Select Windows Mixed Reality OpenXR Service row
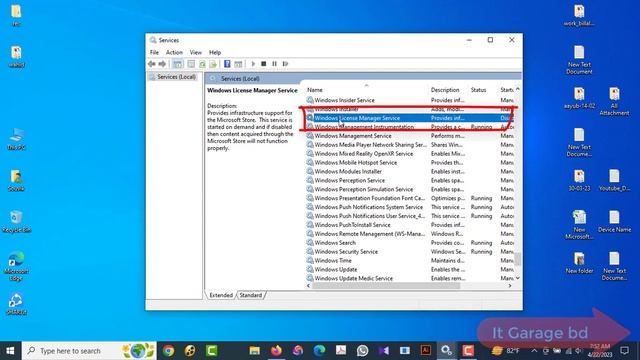Image resolution: width=640 pixels, height=360 pixels. coord(410,154)
